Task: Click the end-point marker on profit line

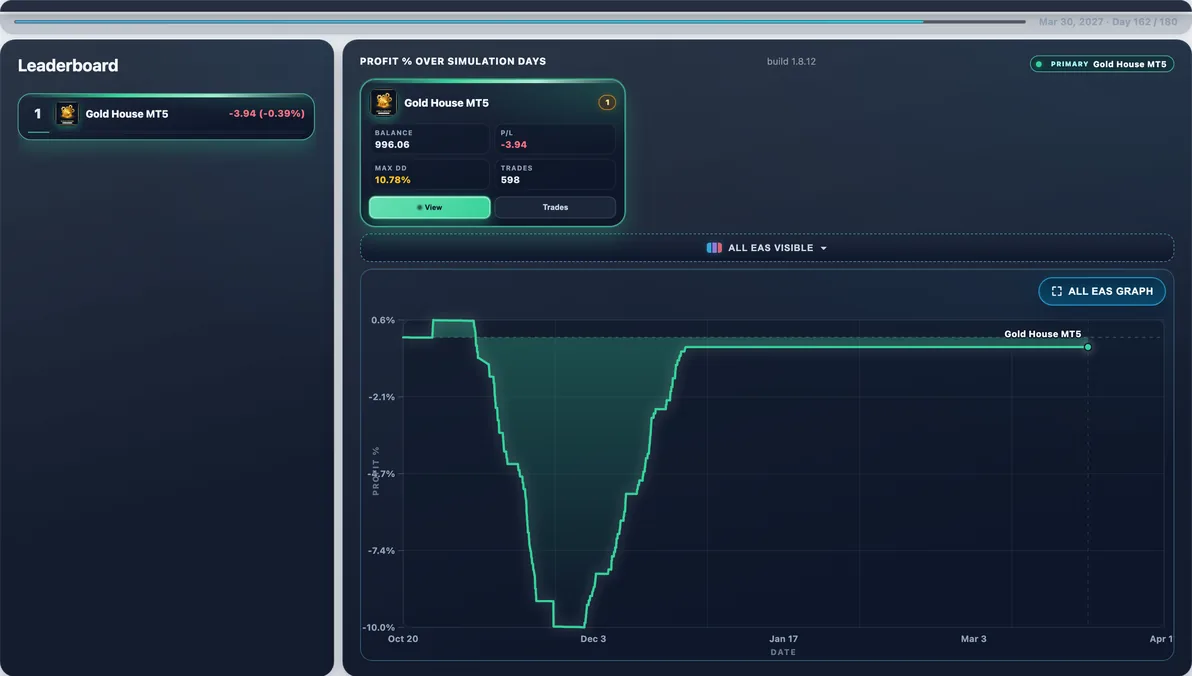Action: pos(1088,347)
